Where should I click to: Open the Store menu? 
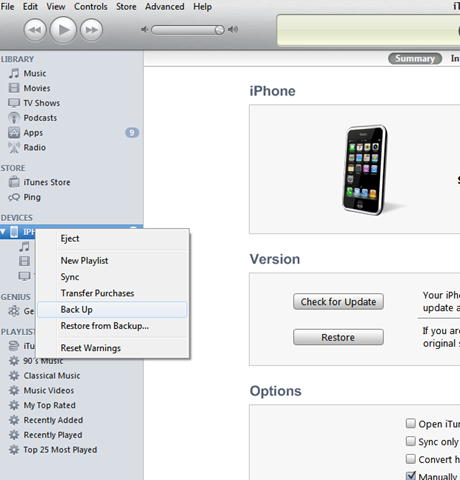tap(126, 7)
